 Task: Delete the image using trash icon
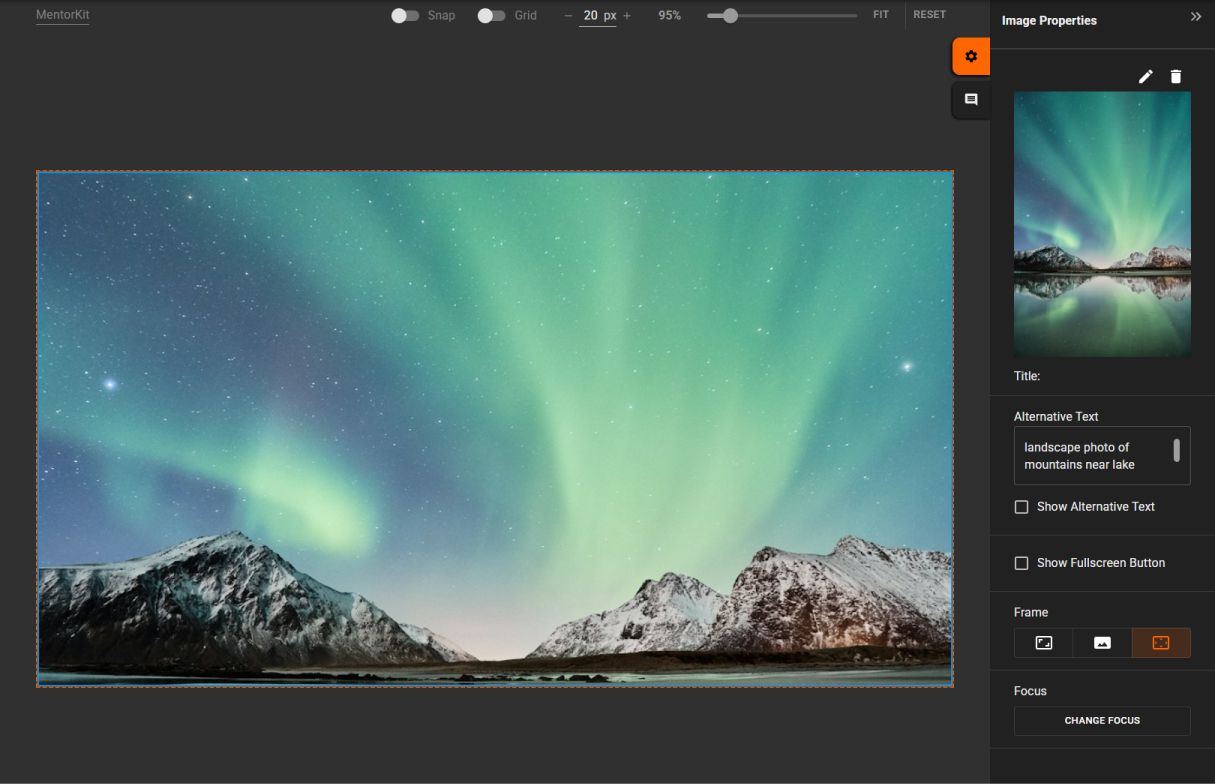coord(1176,77)
